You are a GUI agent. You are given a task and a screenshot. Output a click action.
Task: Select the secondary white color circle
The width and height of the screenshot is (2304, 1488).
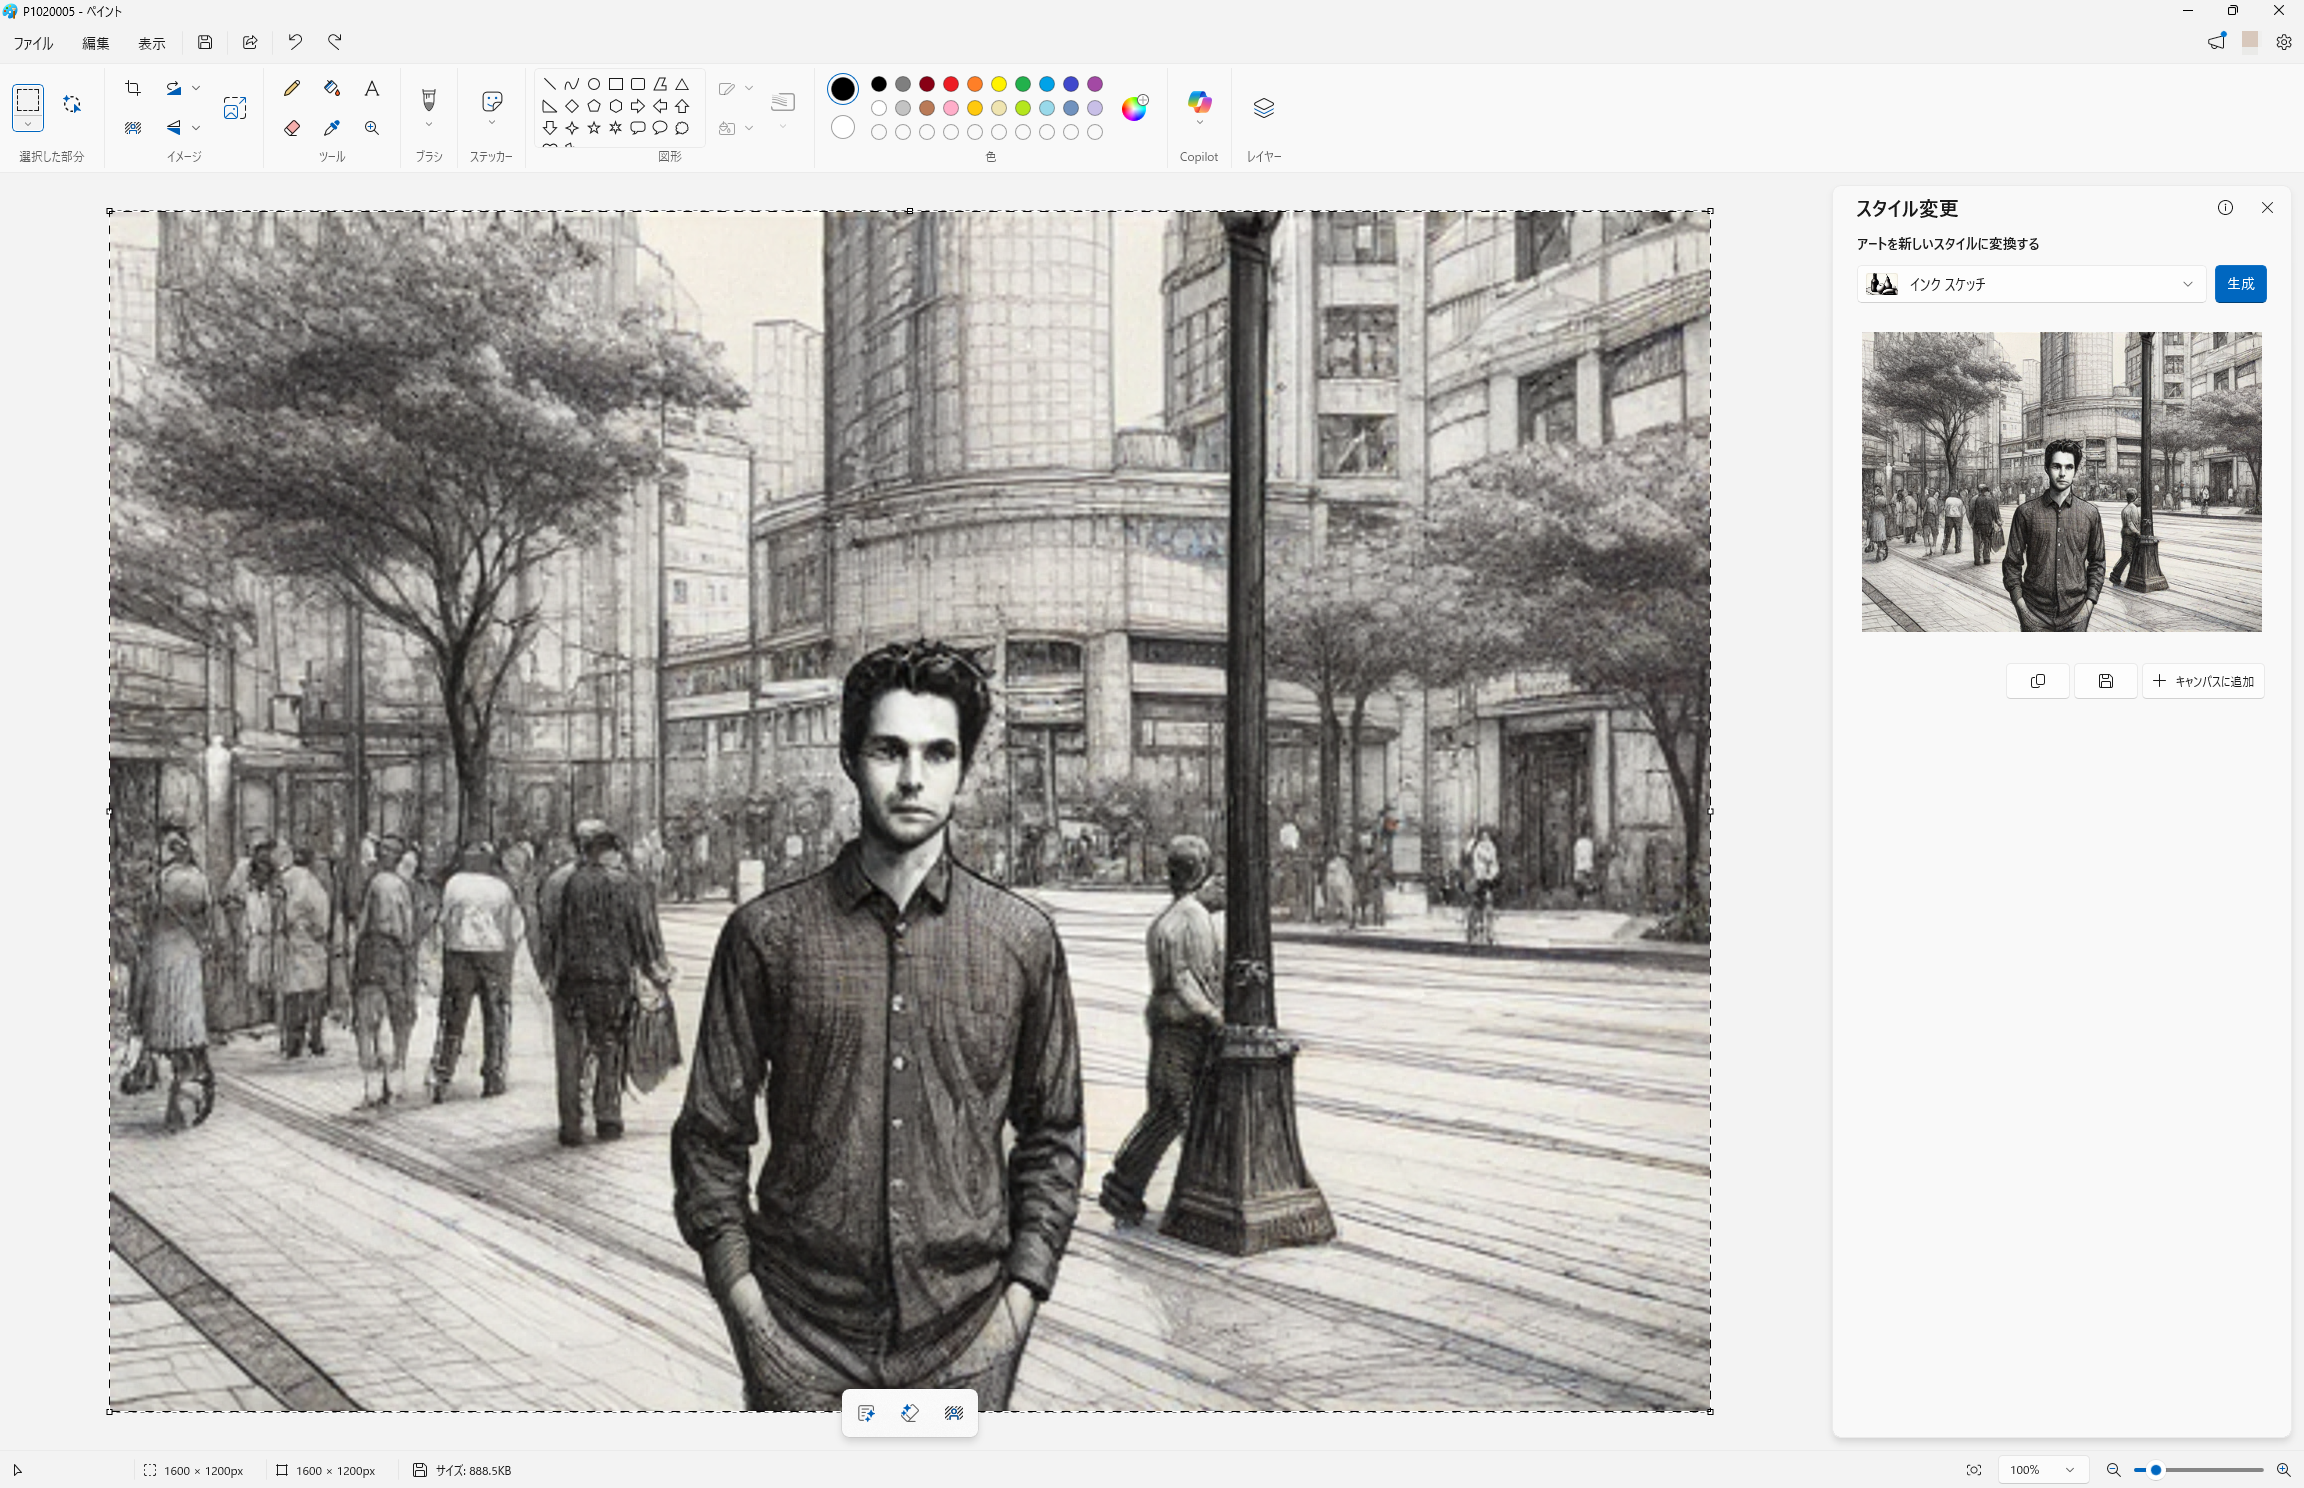coord(843,128)
